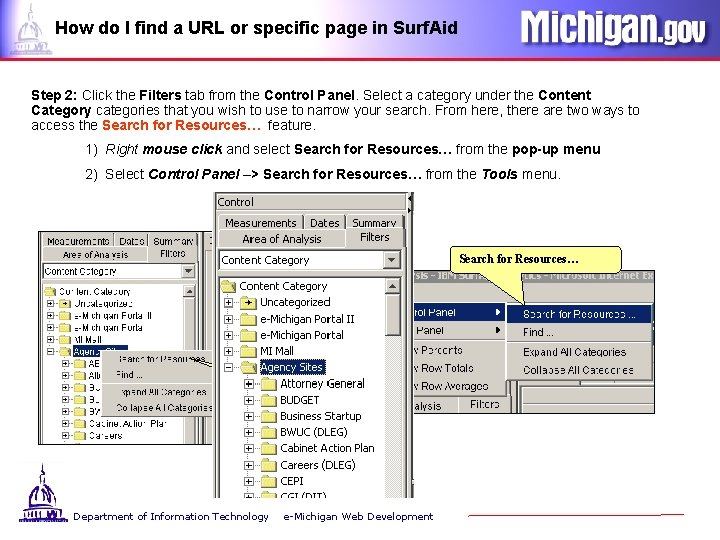Screen dimensions: 720x540
Task: Collapse Agency Sites node in left small panel
Action: pos(51,352)
